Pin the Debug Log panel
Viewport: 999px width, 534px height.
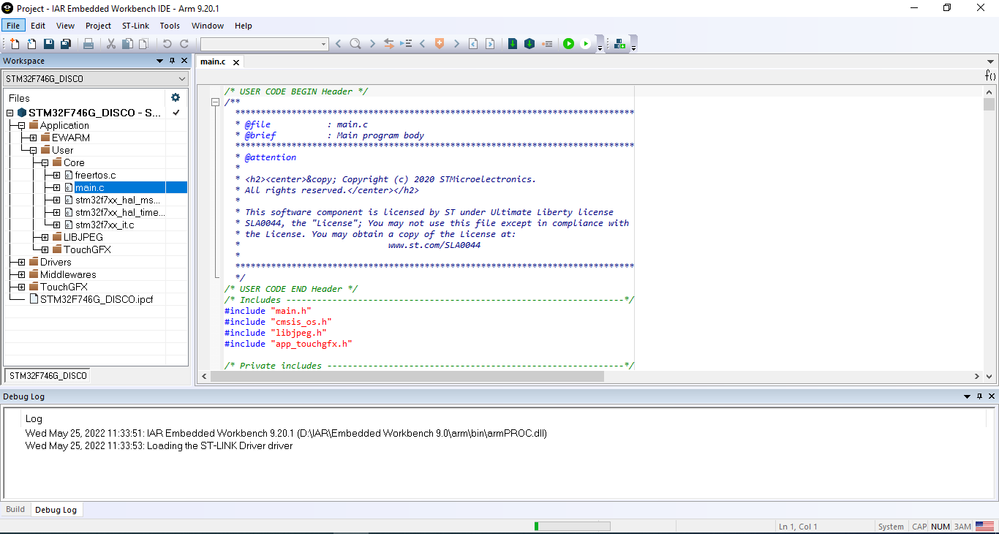(979, 396)
